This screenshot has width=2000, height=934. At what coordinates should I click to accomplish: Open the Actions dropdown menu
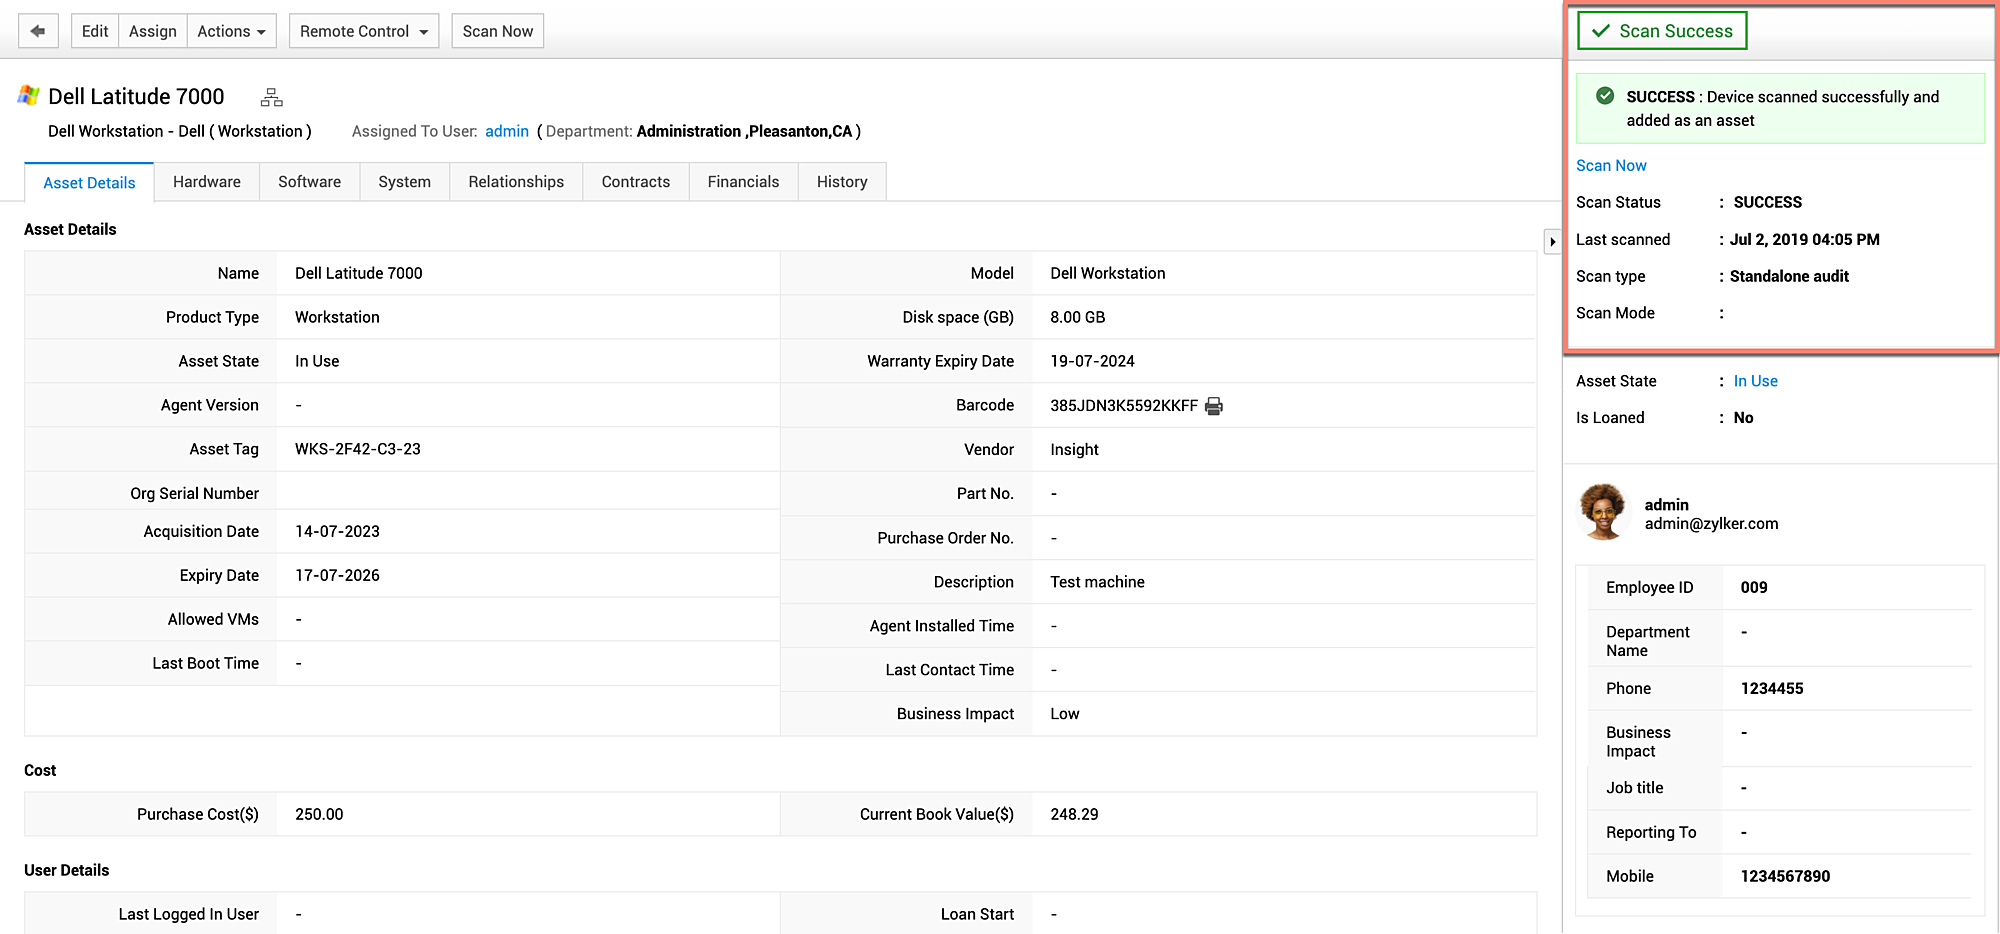(x=231, y=31)
